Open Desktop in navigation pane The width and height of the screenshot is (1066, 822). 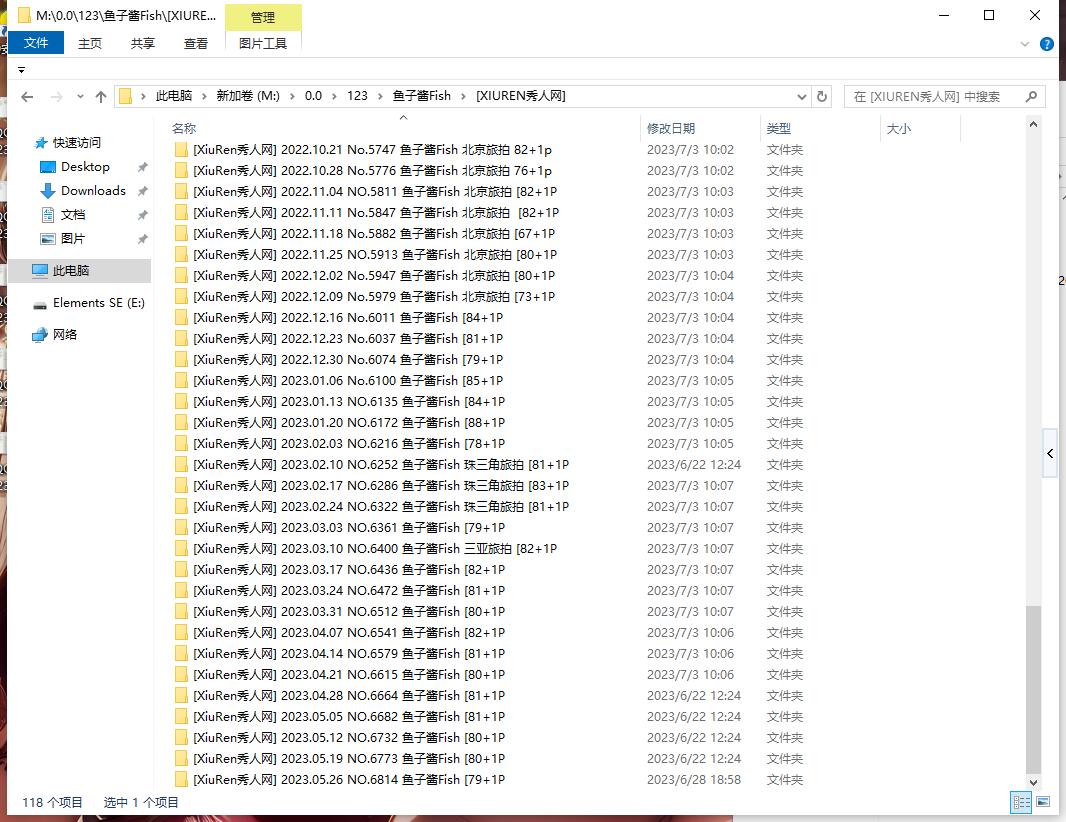pyautogui.click(x=85, y=167)
